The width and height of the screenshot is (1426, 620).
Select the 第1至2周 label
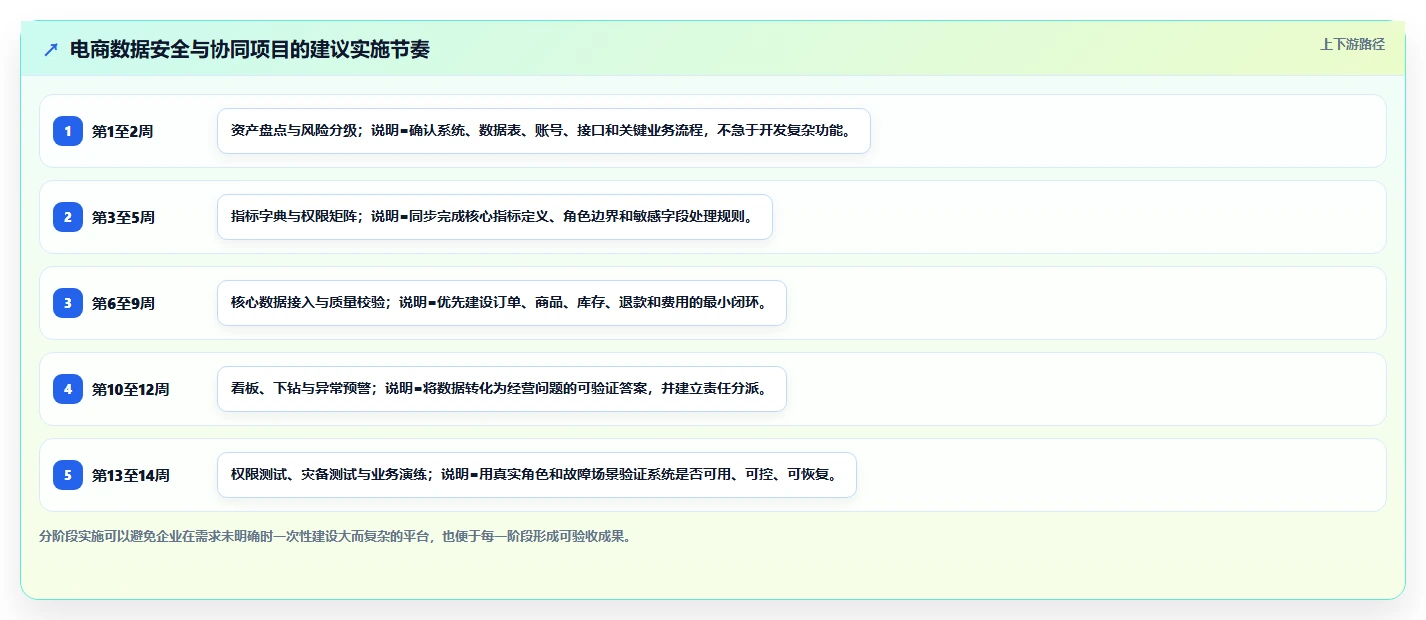122,131
